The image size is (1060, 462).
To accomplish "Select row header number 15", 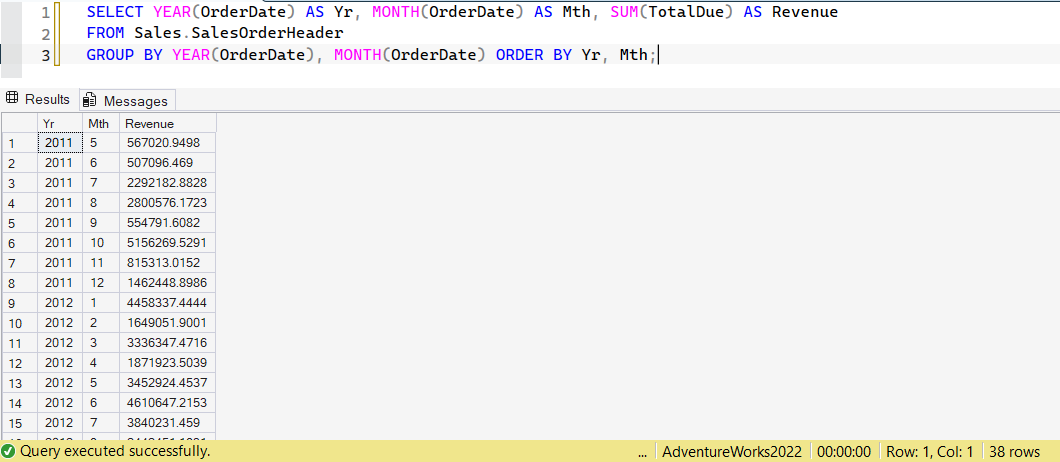I will [x=20, y=423].
